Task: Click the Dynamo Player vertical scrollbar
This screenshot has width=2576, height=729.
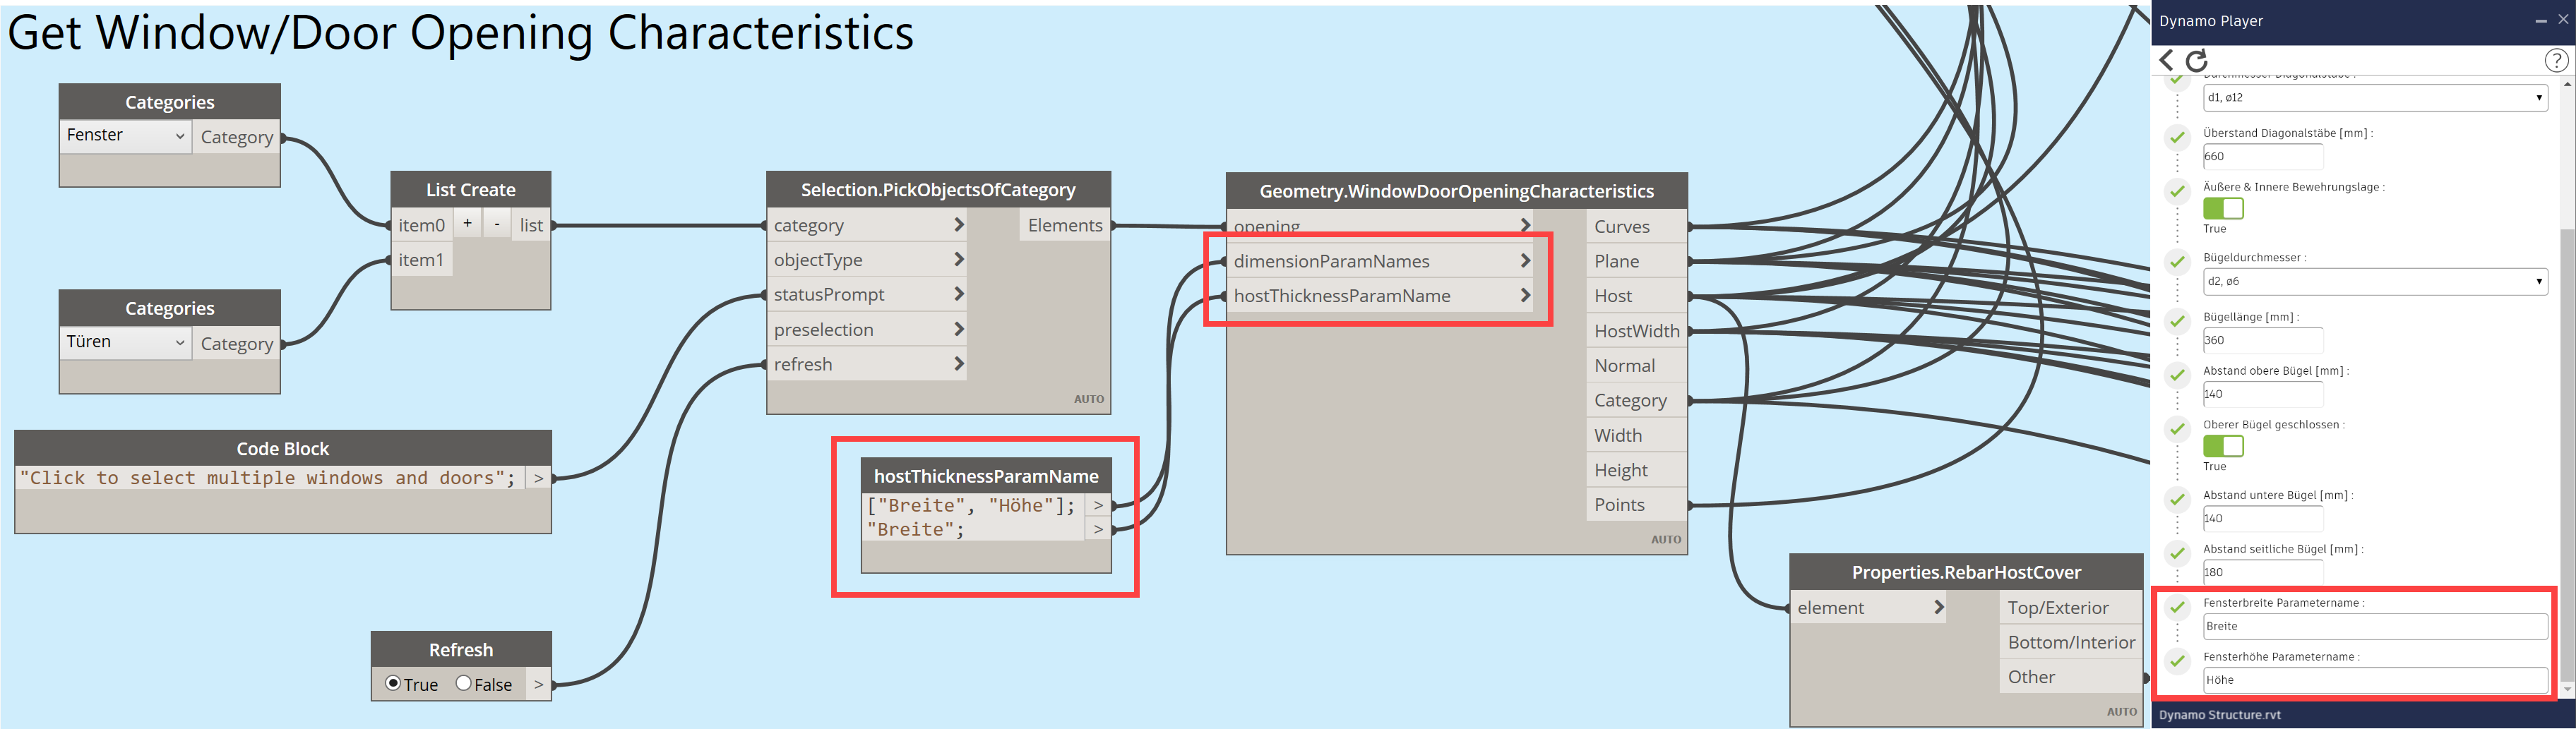Action: 2567,400
